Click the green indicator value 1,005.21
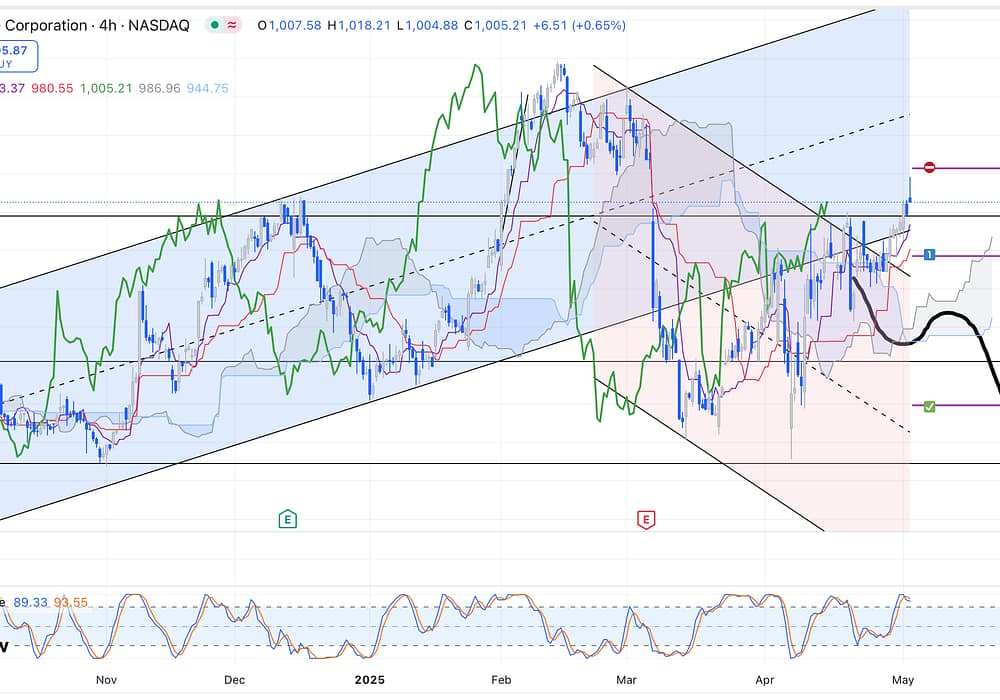1000x700 pixels. (104, 88)
